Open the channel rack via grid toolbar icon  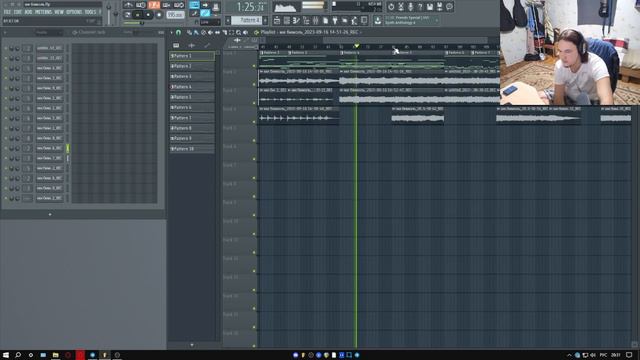click(287, 20)
